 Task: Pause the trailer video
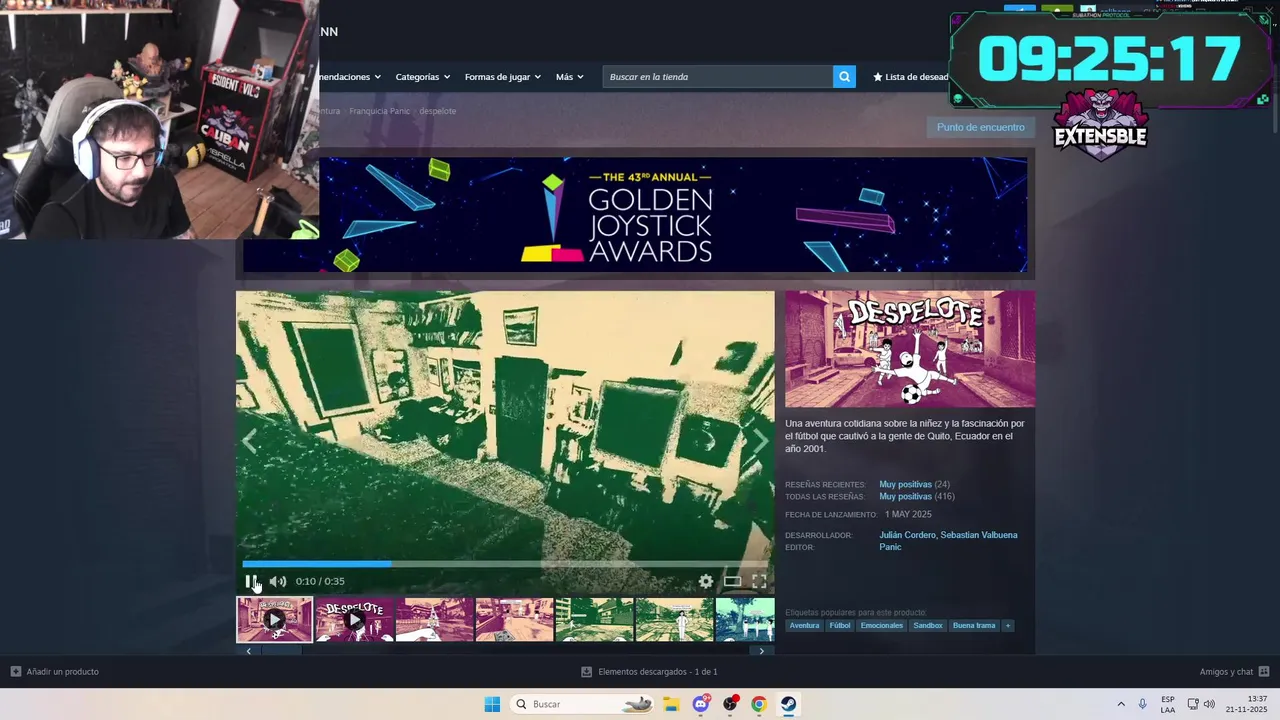pyautogui.click(x=251, y=581)
